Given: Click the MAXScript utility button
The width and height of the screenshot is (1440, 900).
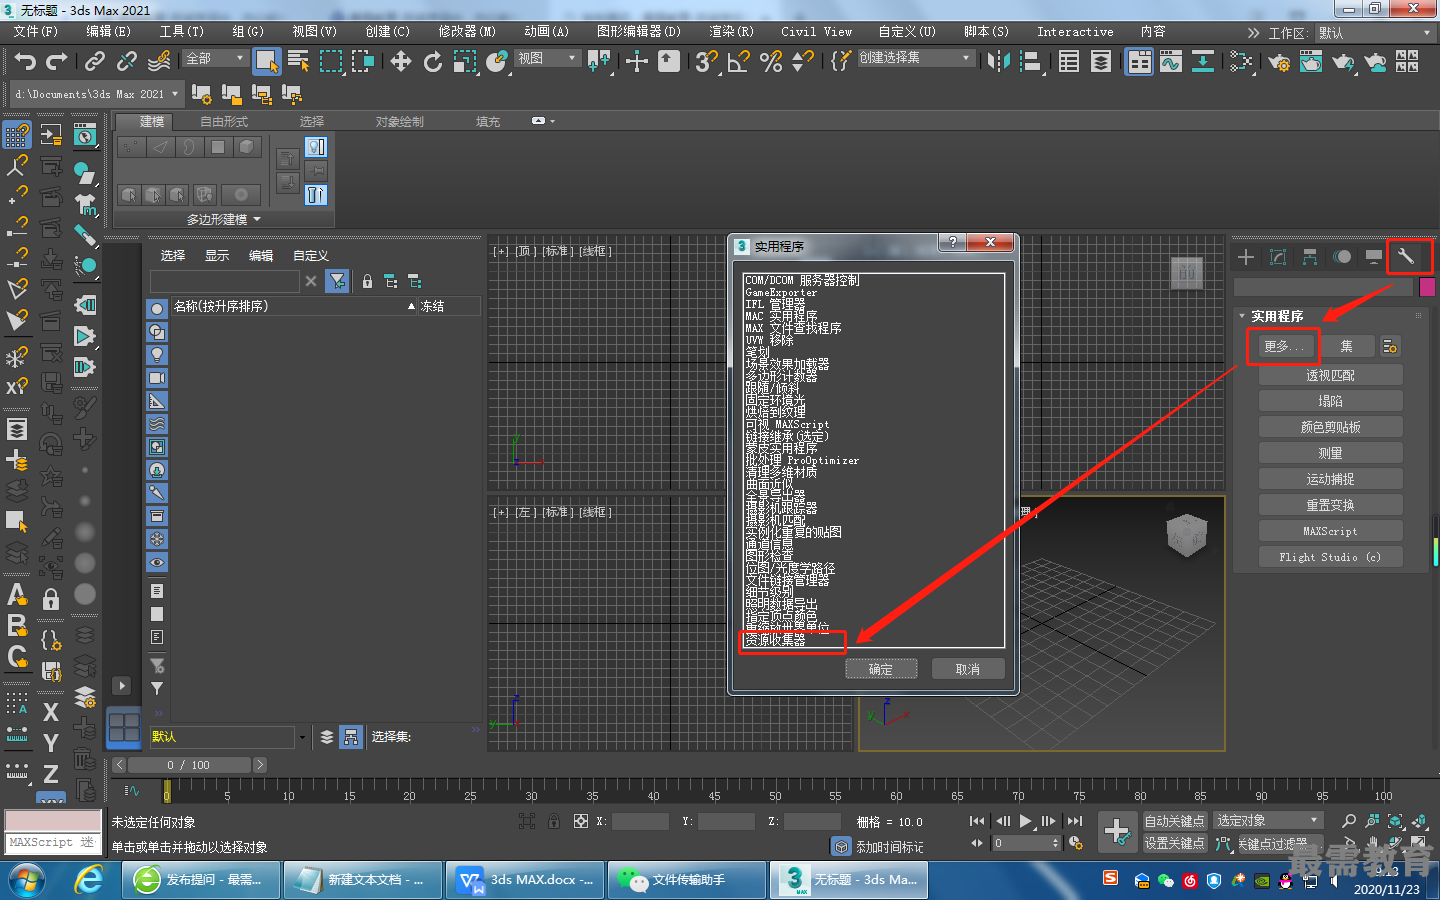Looking at the screenshot, I should [x=1330, y=531].
